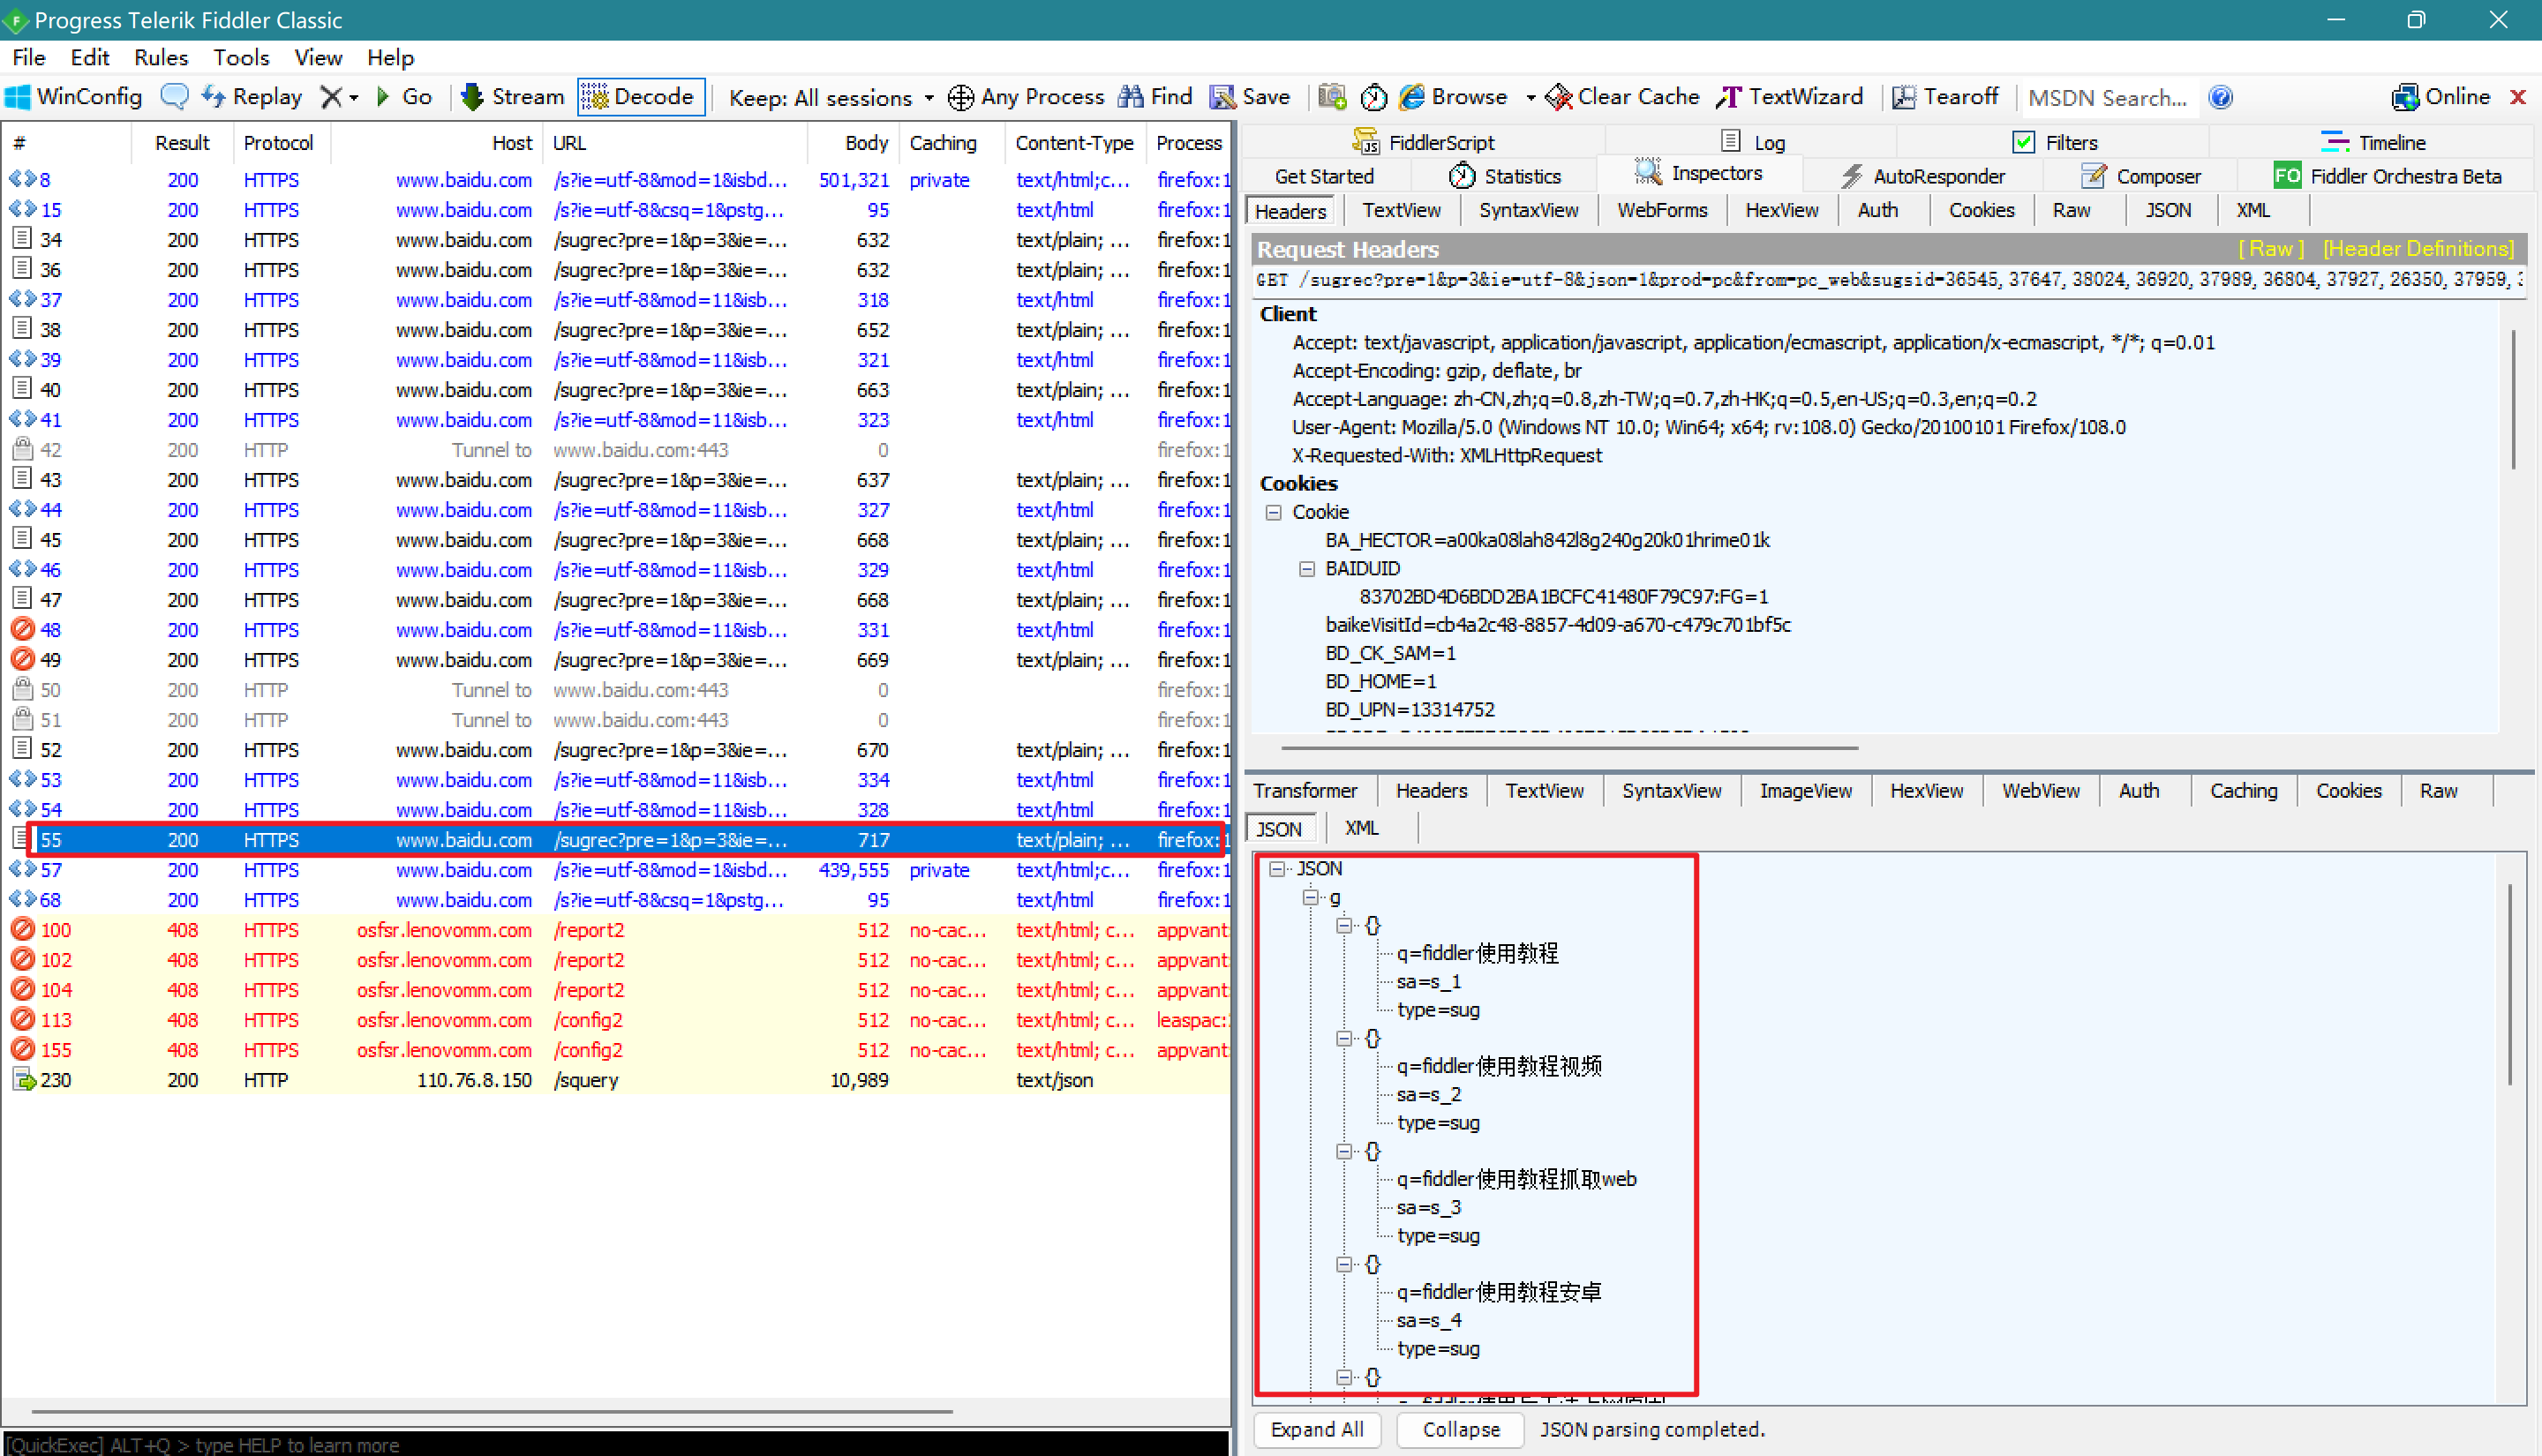Expand the third JSON object node
Viewport: 2542px width, 1456px height.
(x=1344, y=1151)
